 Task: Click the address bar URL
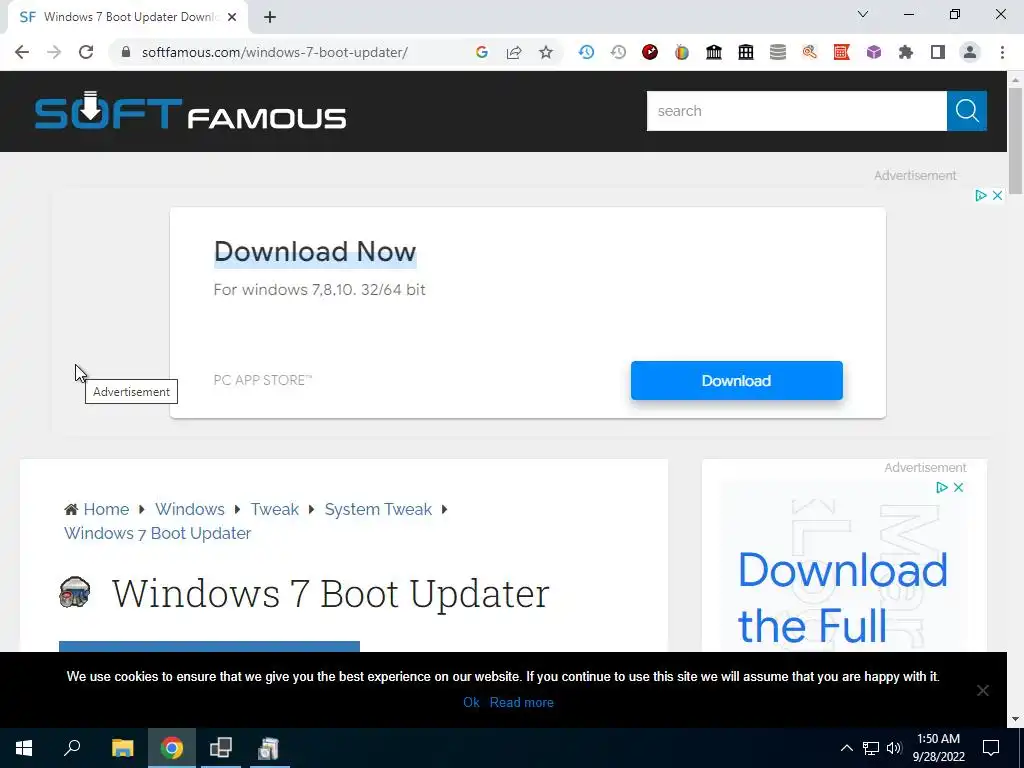tap(274, 52)
